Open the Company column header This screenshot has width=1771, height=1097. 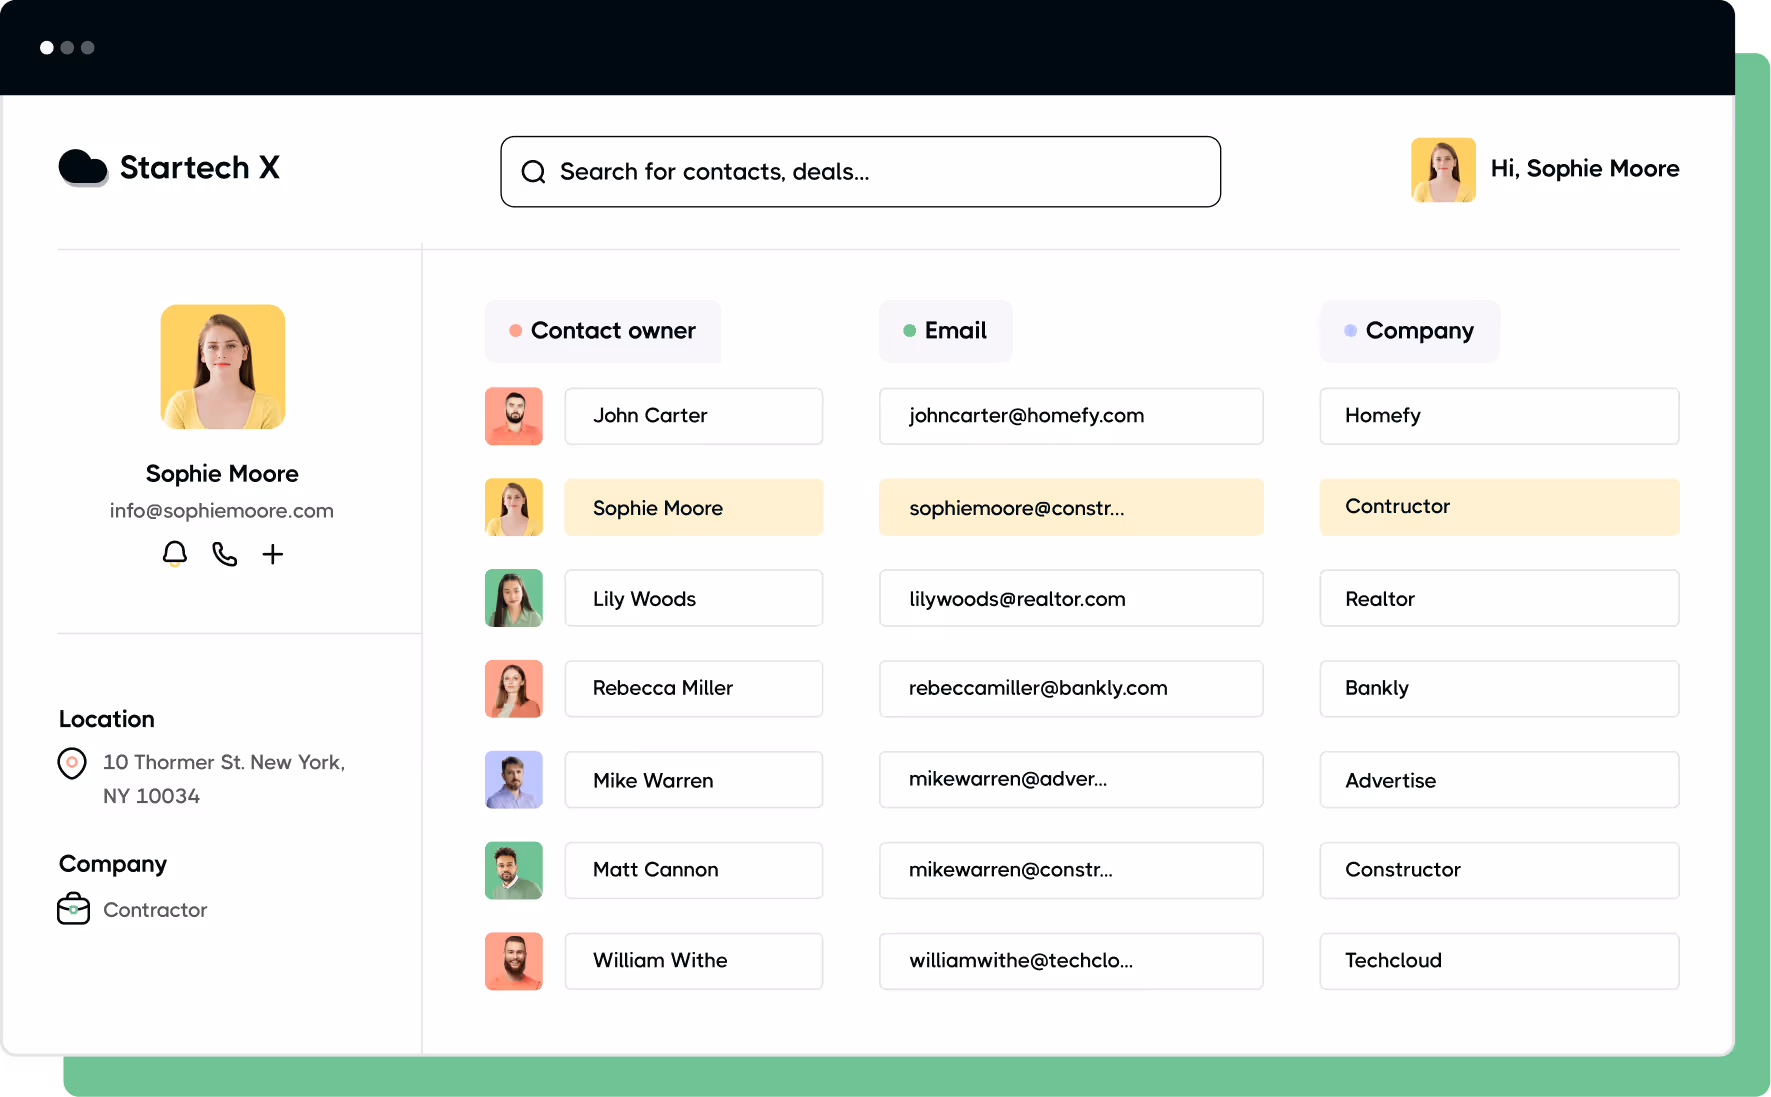(1408, 331)
